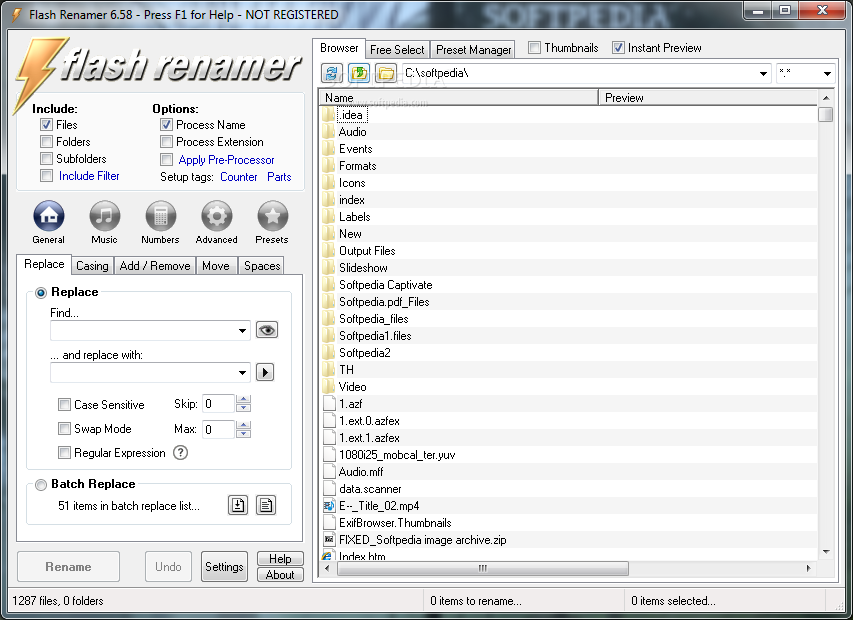Click the vertical scrollbar thumb in file list
The height and width of the screenshot is (620, 853).
tap(826, 114)
